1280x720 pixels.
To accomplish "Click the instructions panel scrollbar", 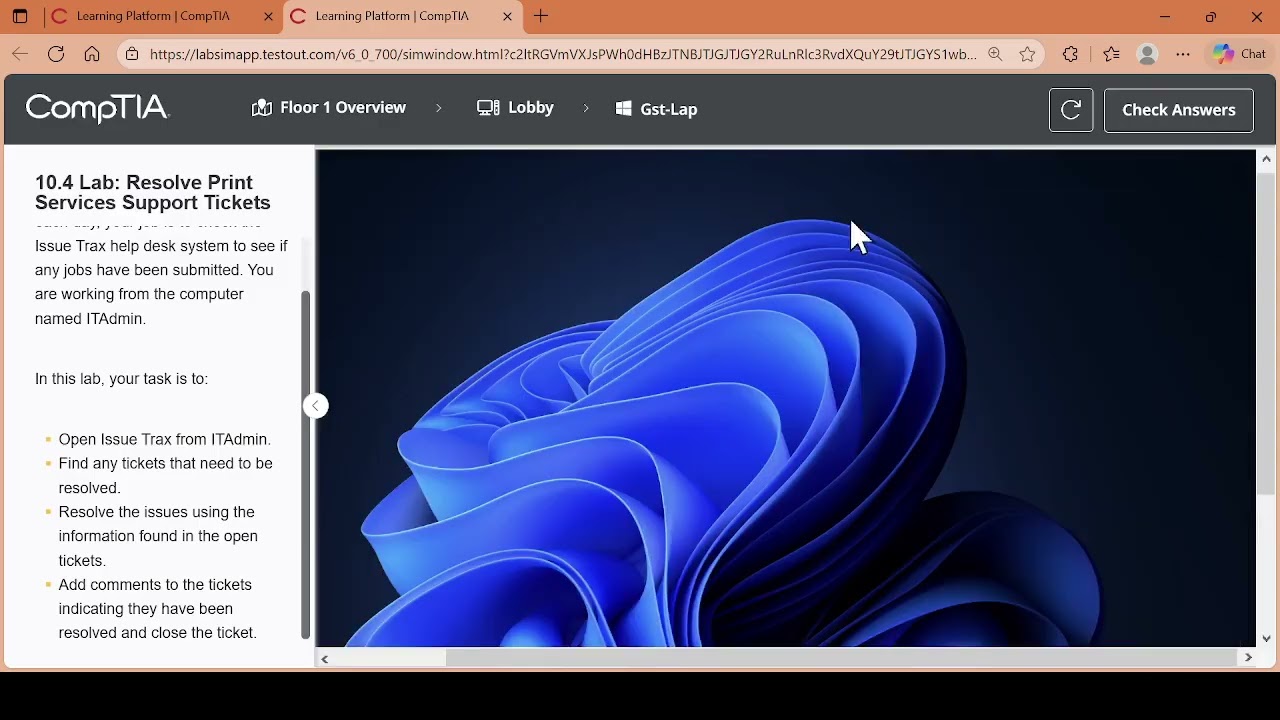I will point(305,465).
